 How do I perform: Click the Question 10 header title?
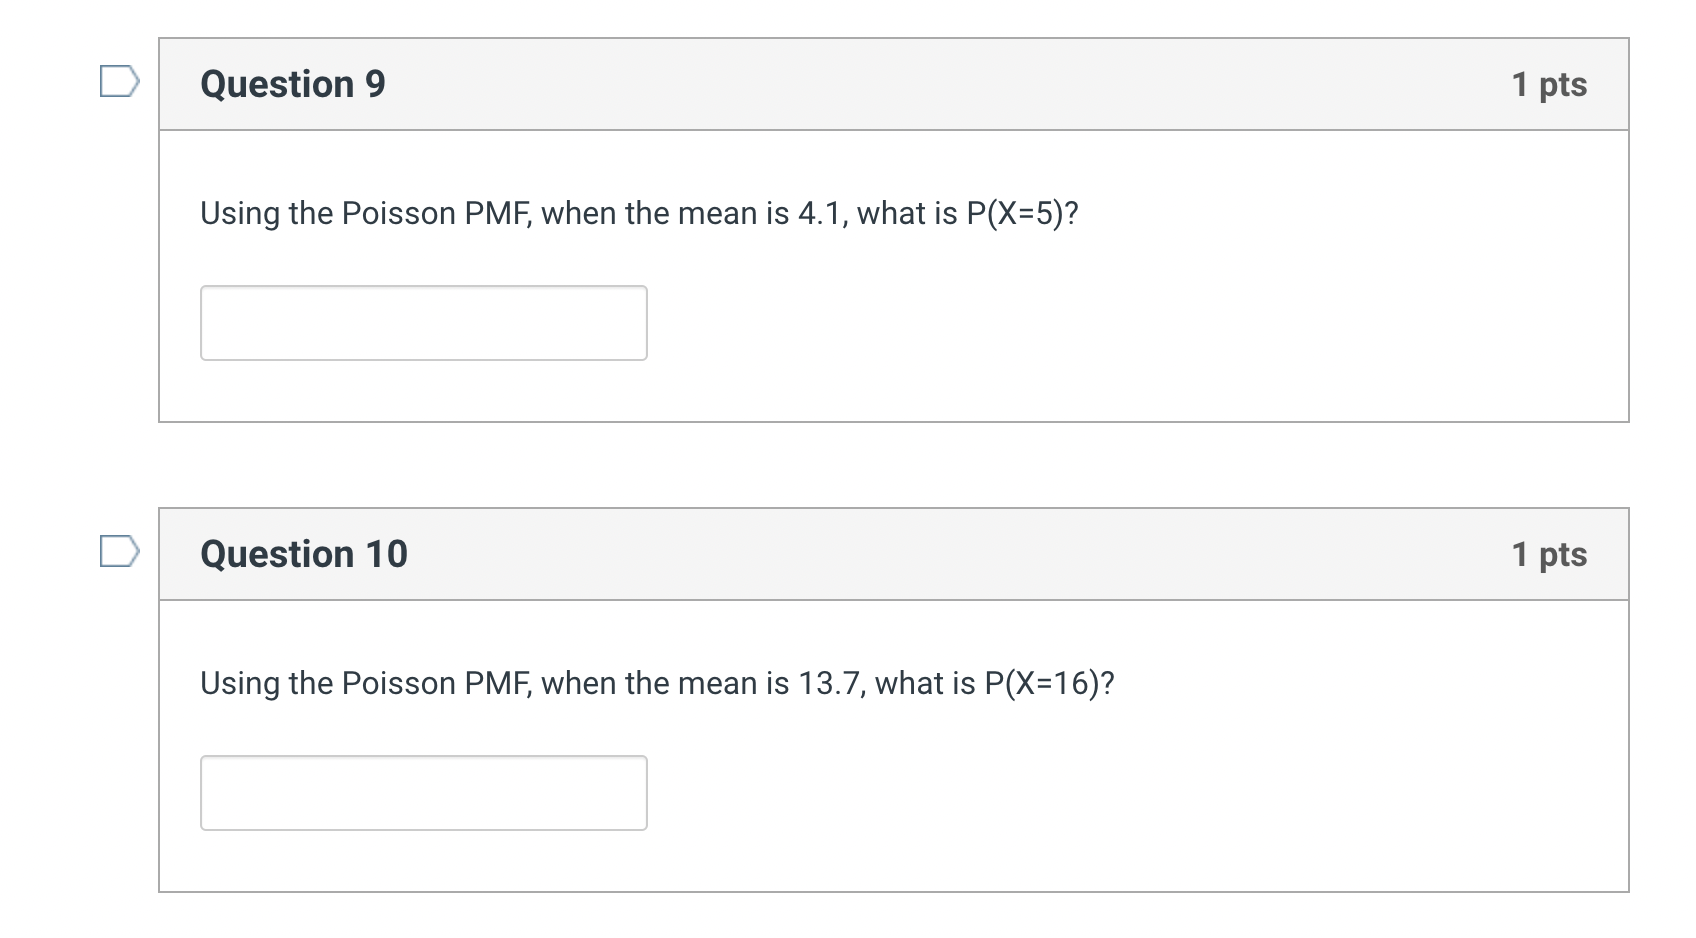pos(305,553)
